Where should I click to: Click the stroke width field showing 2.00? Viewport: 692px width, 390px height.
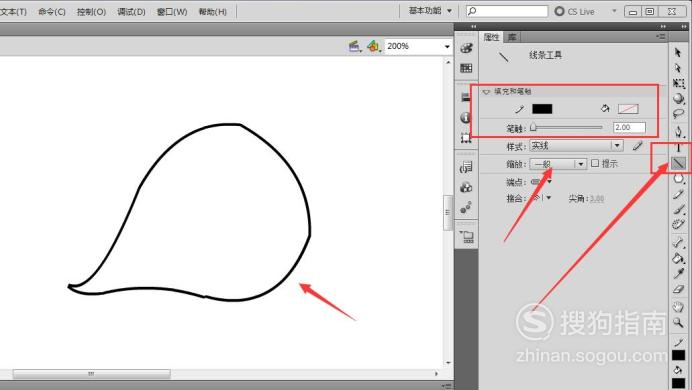click(x=629, y=128)
